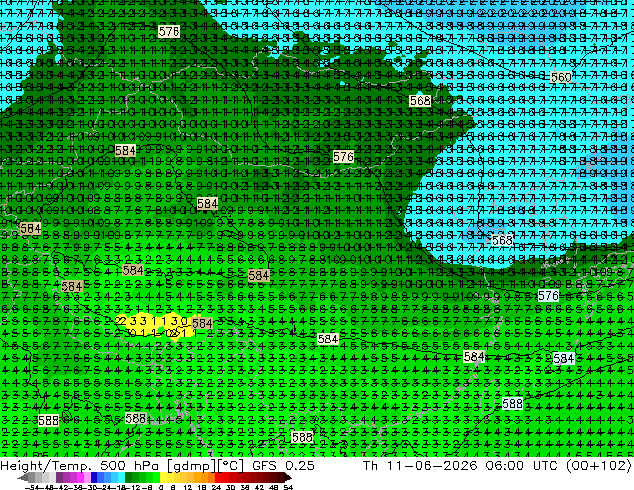The image size is (634, 490).
Task: Click the "[gdmp]" unit label
Action: point(191,466)
